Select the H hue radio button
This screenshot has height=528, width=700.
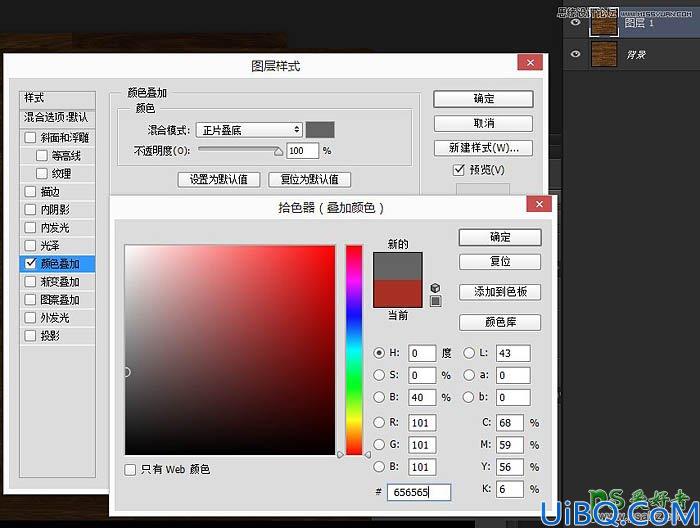(379, 353)
